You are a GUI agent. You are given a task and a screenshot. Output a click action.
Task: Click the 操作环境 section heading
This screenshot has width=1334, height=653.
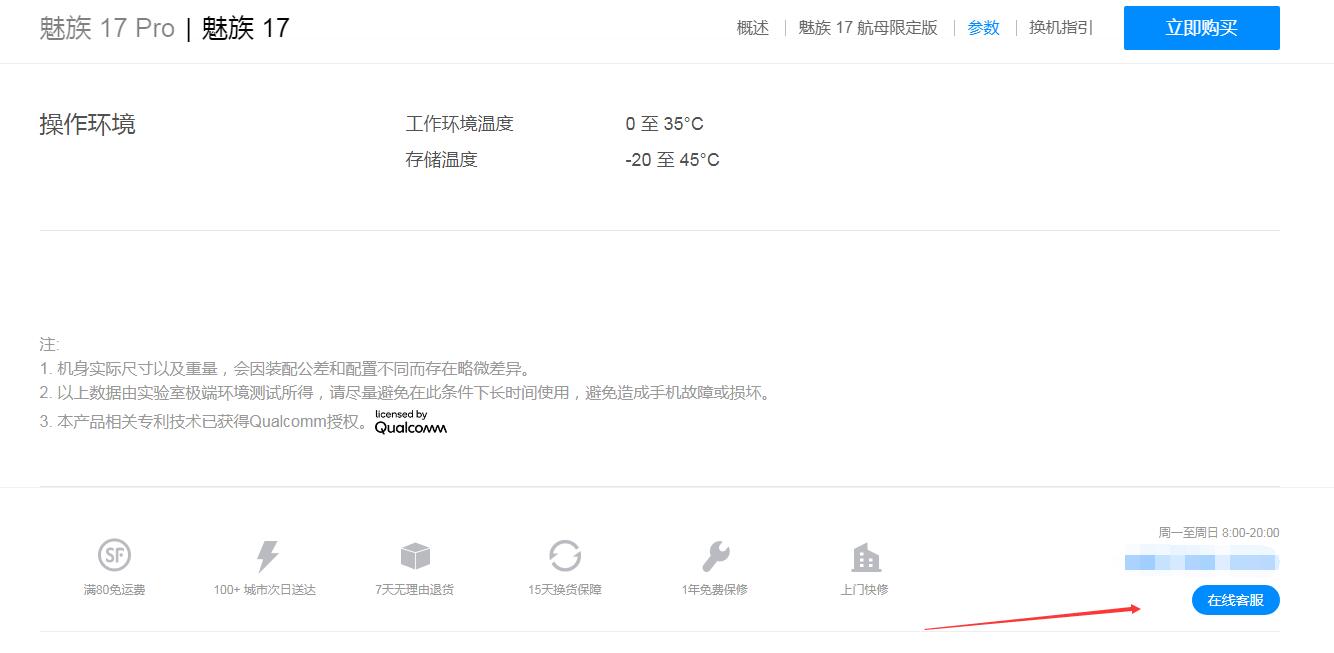pos(88,124)
